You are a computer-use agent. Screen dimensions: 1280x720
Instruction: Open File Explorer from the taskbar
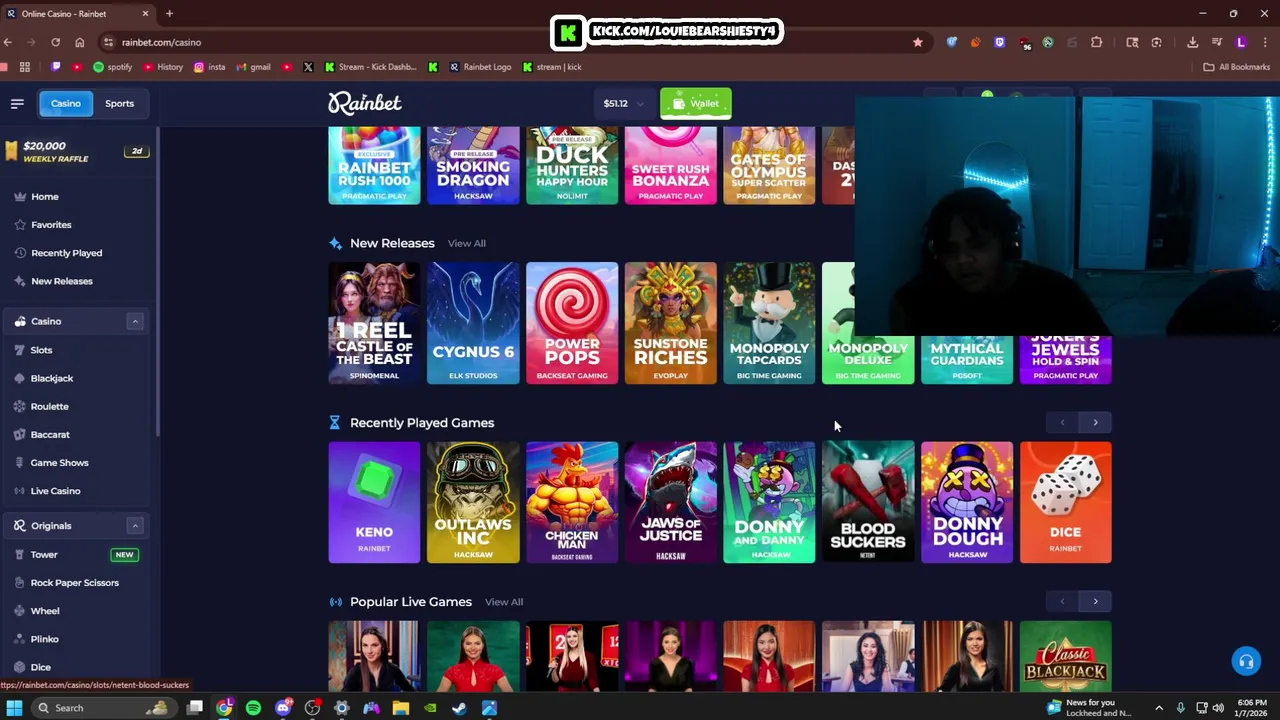click(400, 708)
